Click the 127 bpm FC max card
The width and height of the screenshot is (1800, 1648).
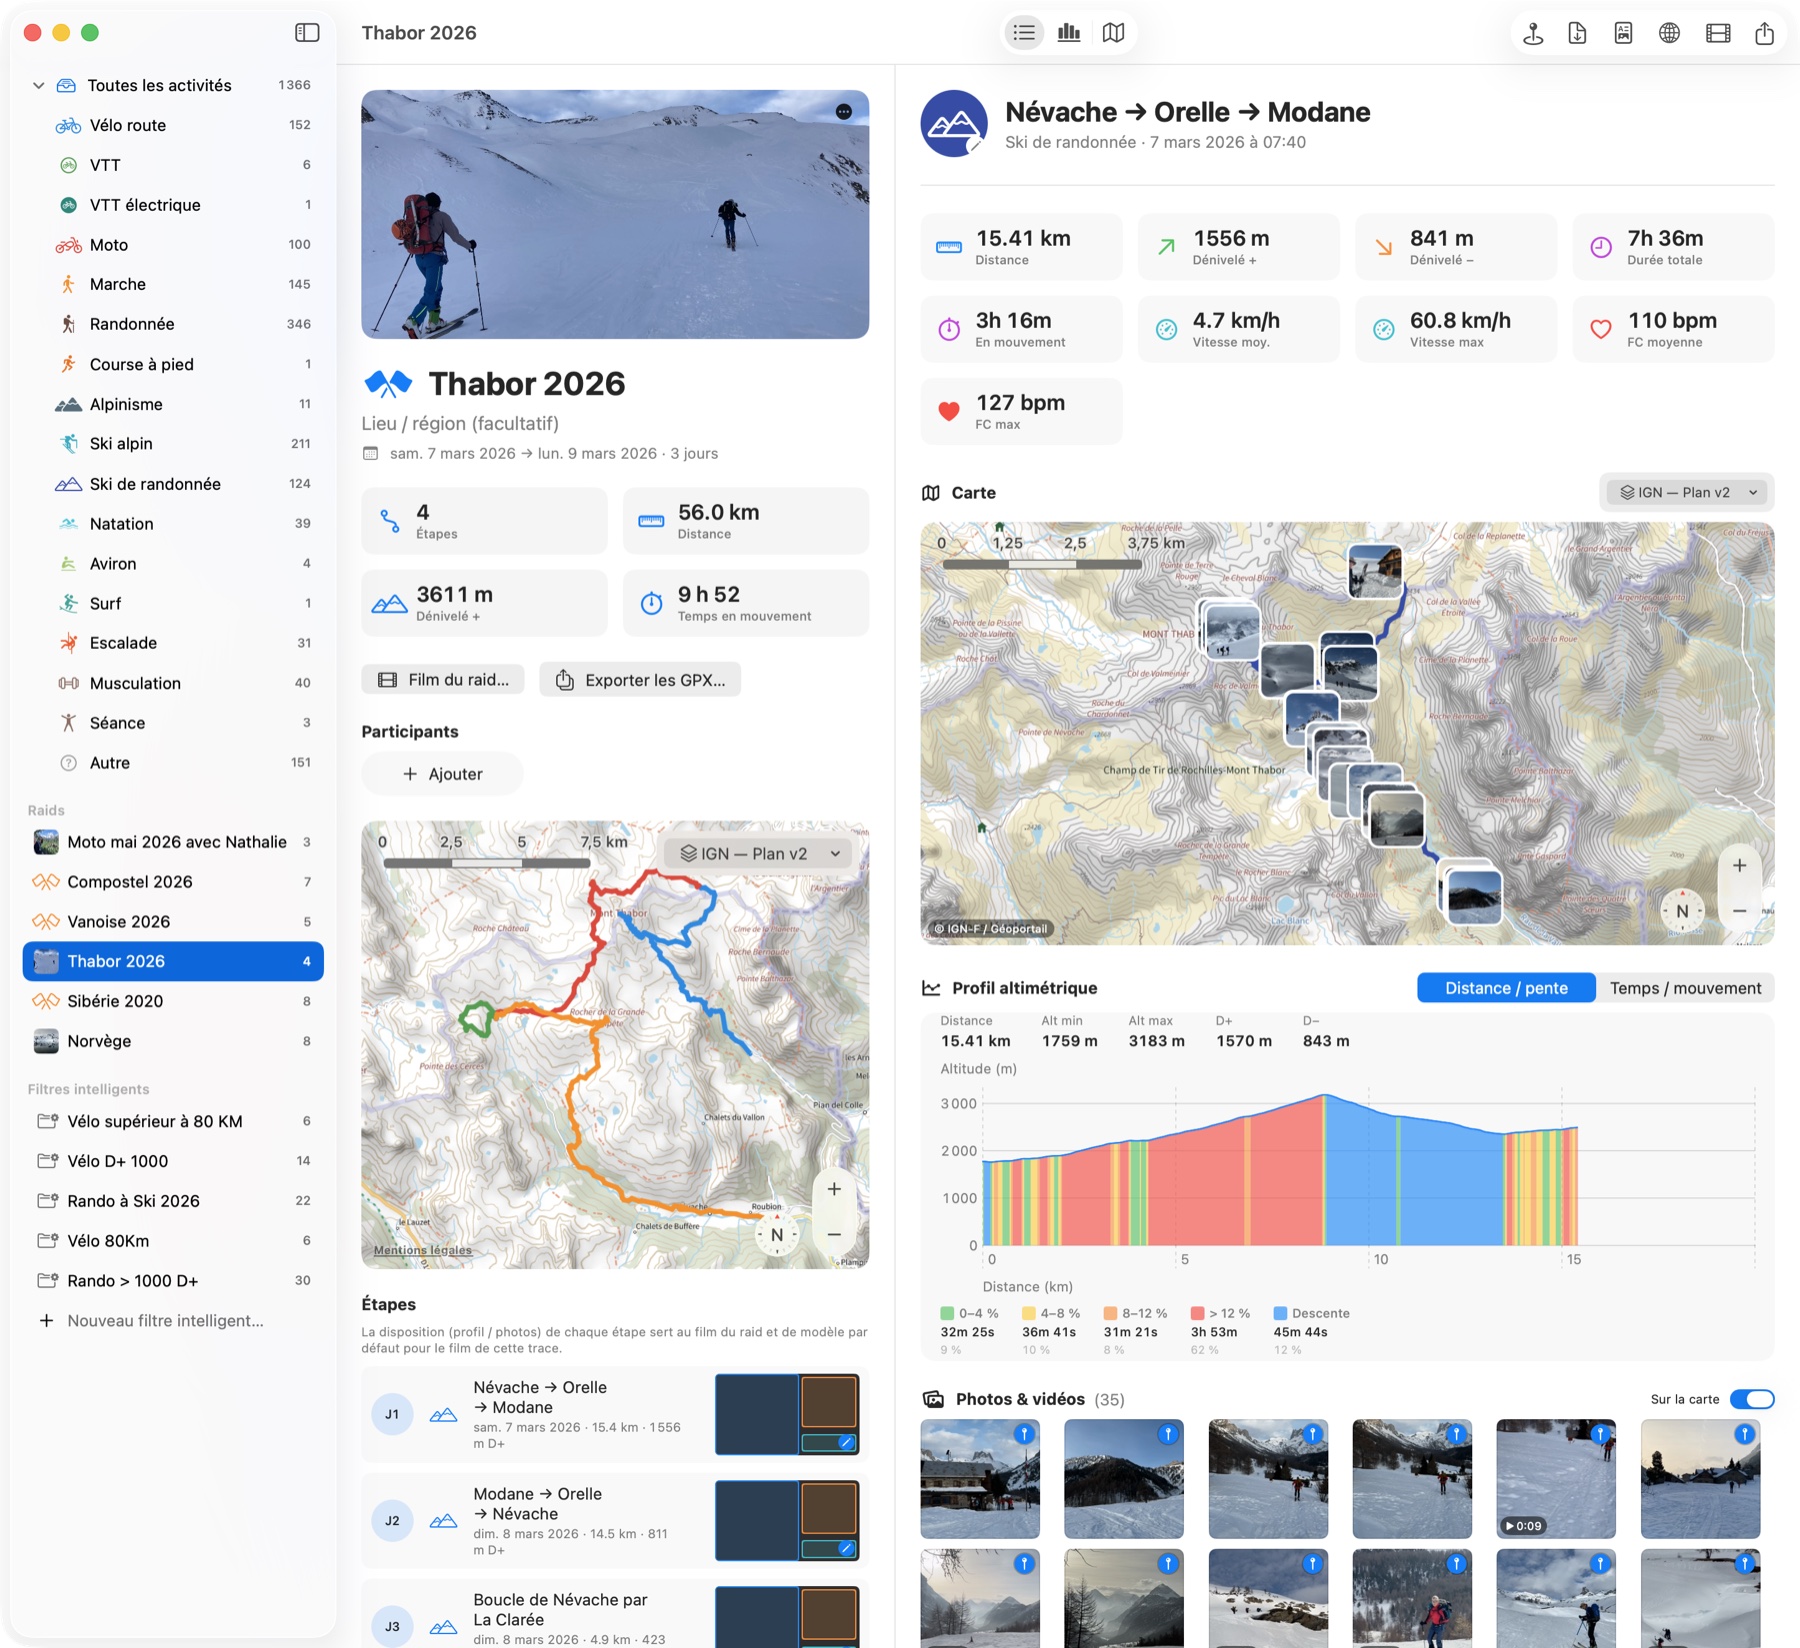(1021, 411)
